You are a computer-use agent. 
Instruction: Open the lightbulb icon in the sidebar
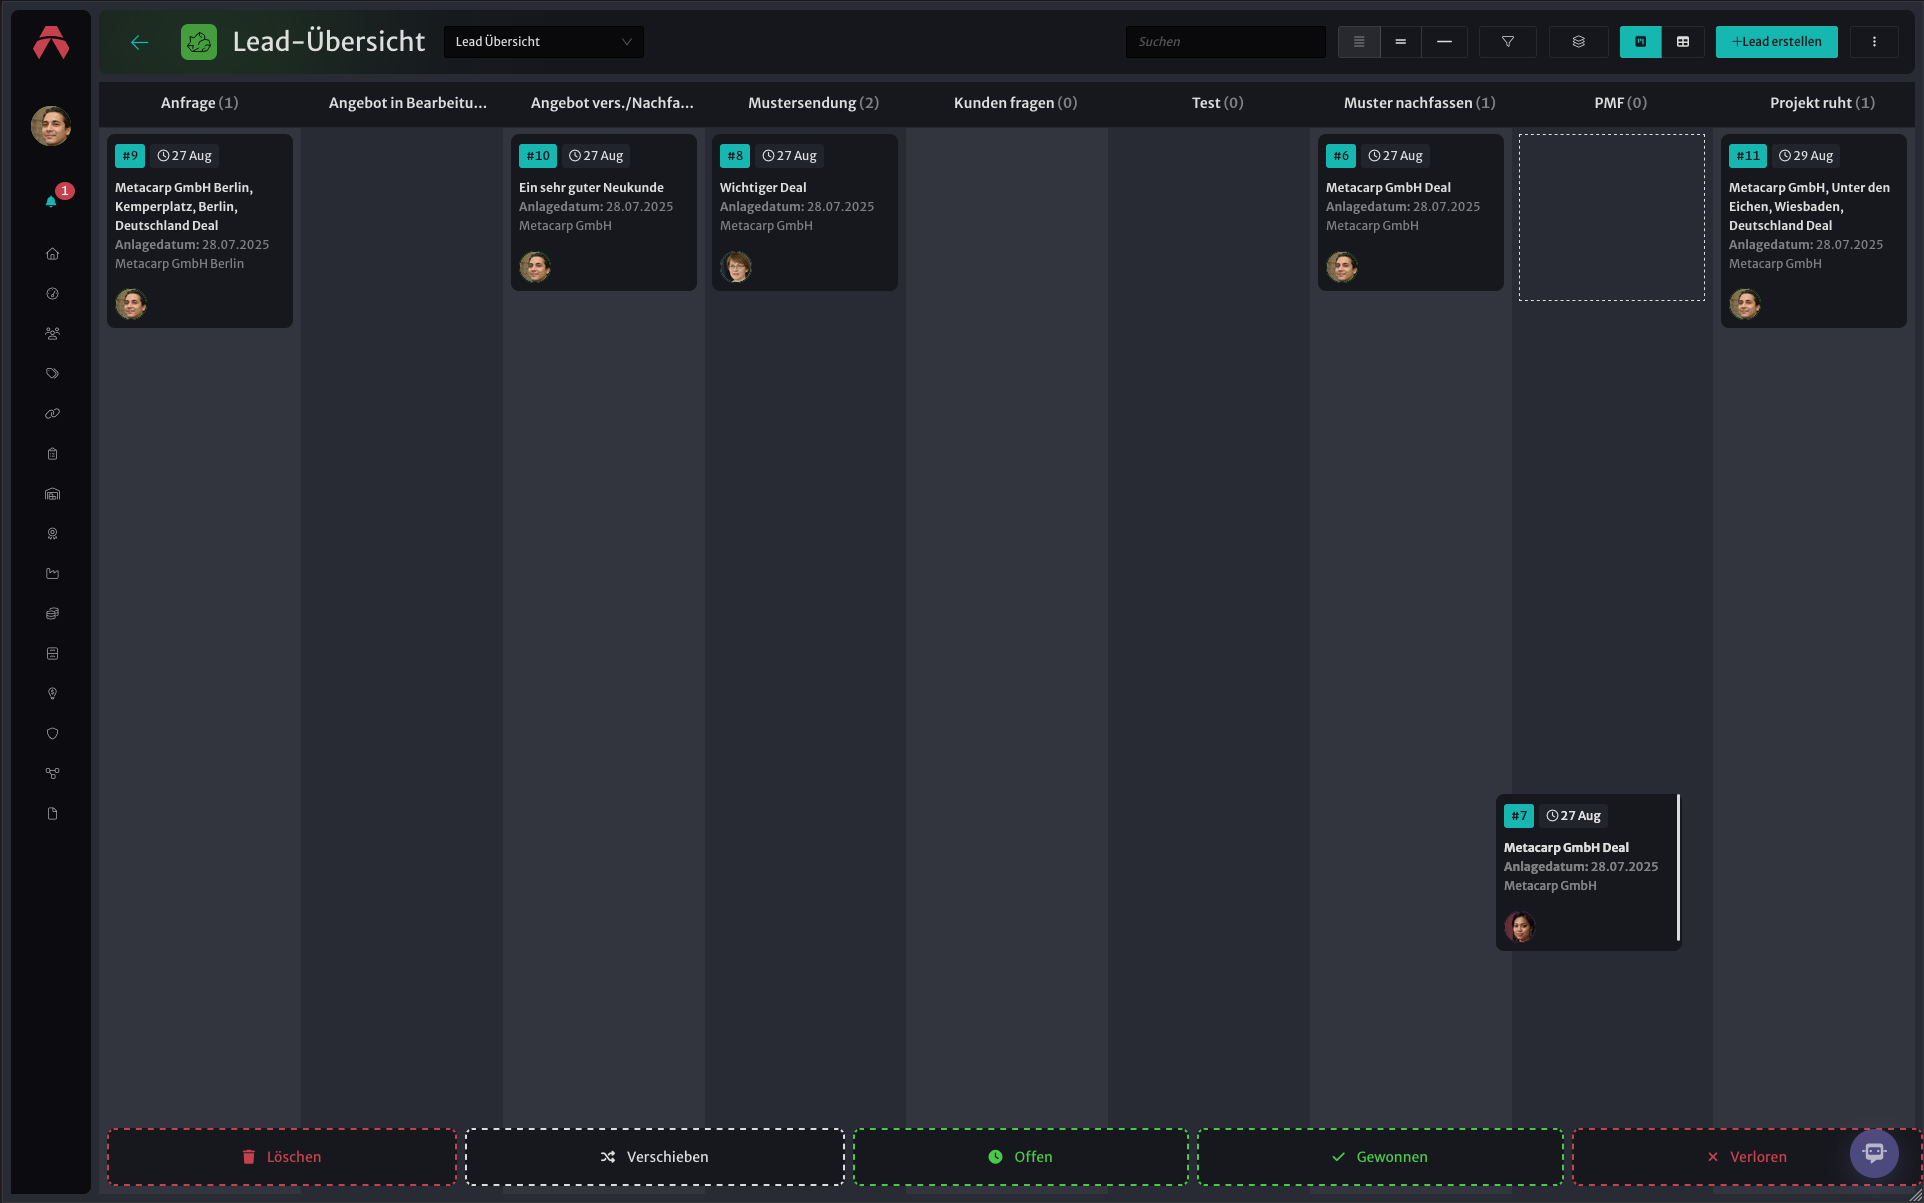(52, 694)
